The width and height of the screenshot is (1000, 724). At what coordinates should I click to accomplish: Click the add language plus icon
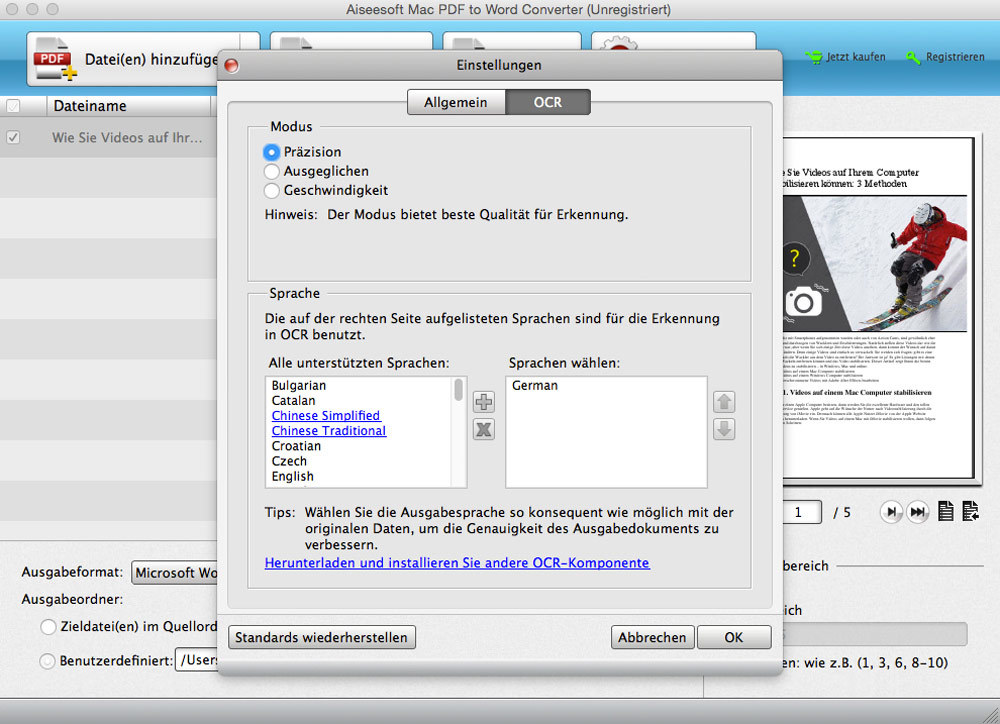pos(483,402)
